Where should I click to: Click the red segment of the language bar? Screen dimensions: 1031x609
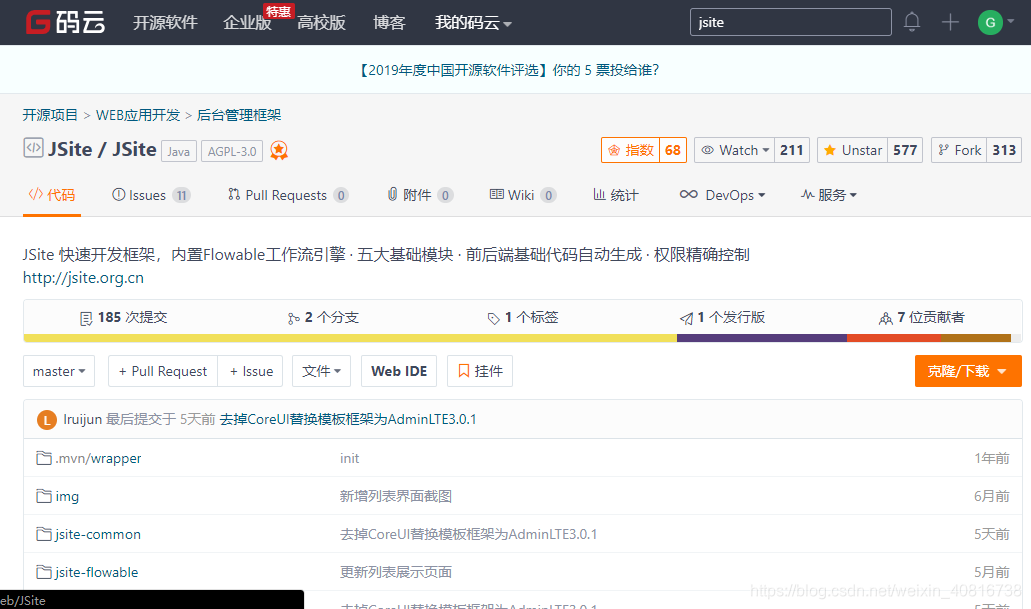[894, 338]
